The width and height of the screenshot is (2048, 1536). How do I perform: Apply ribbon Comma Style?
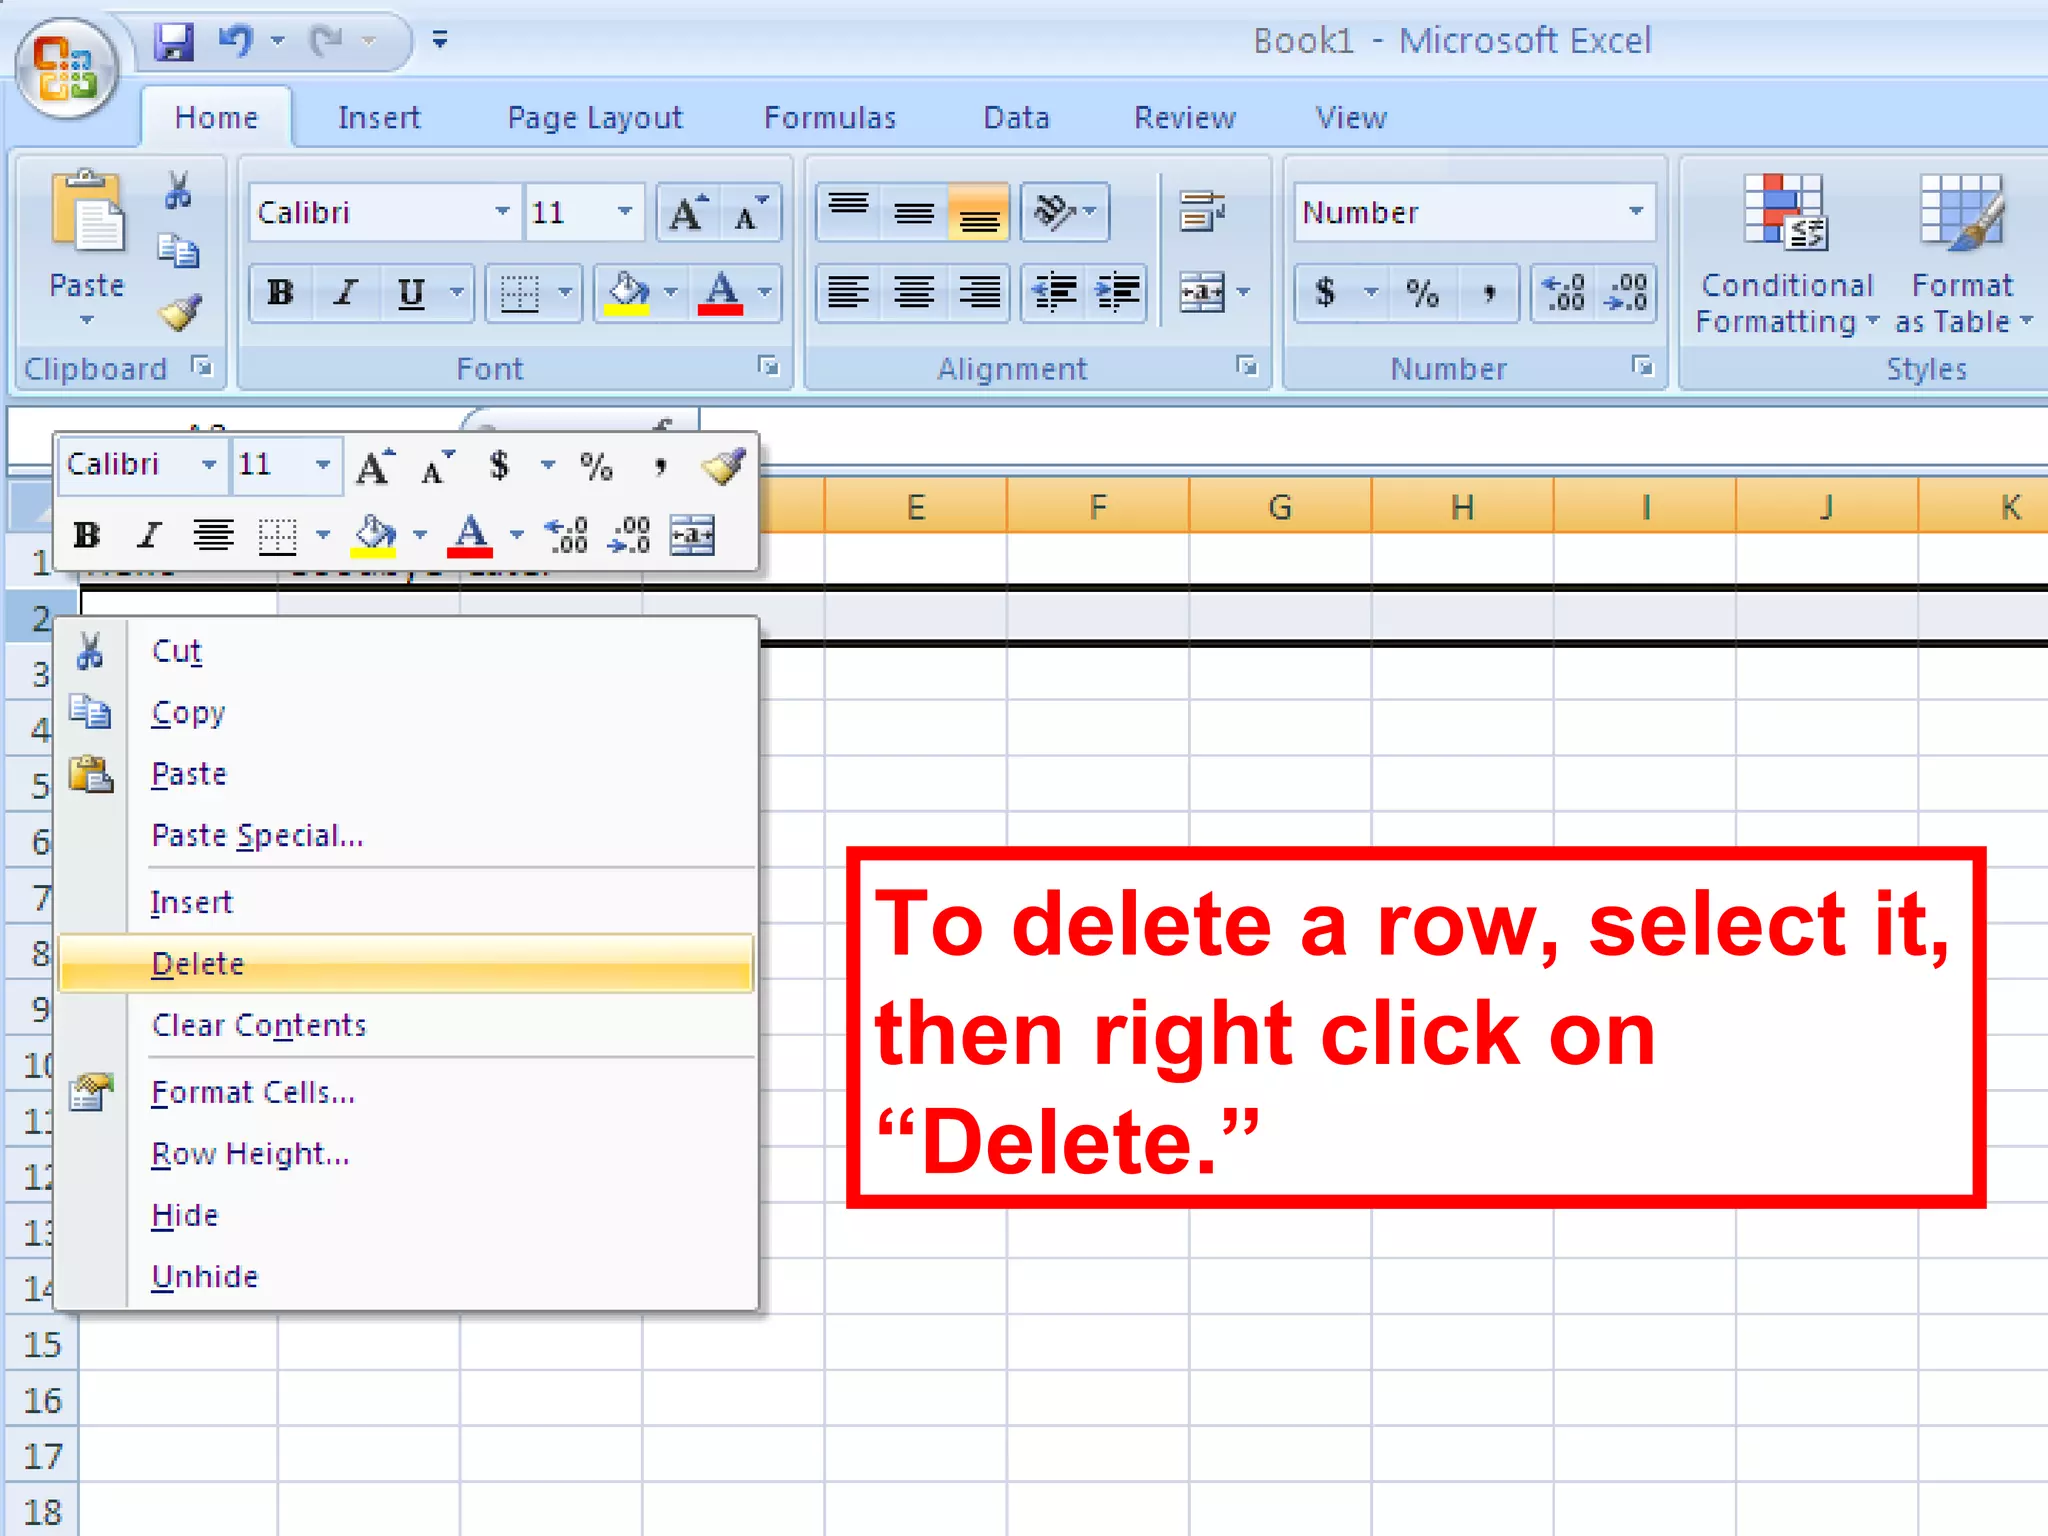pyautogui.click(x=1489, y=293)
